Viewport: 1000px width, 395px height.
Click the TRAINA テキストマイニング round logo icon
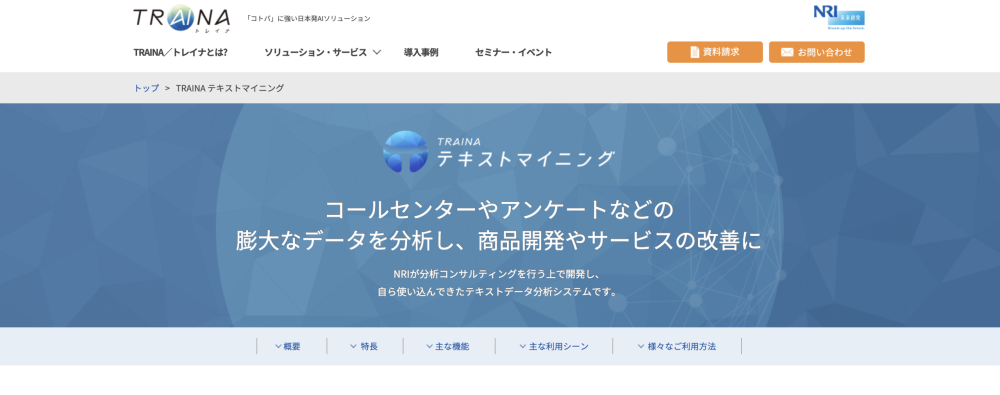click(406, 151)
